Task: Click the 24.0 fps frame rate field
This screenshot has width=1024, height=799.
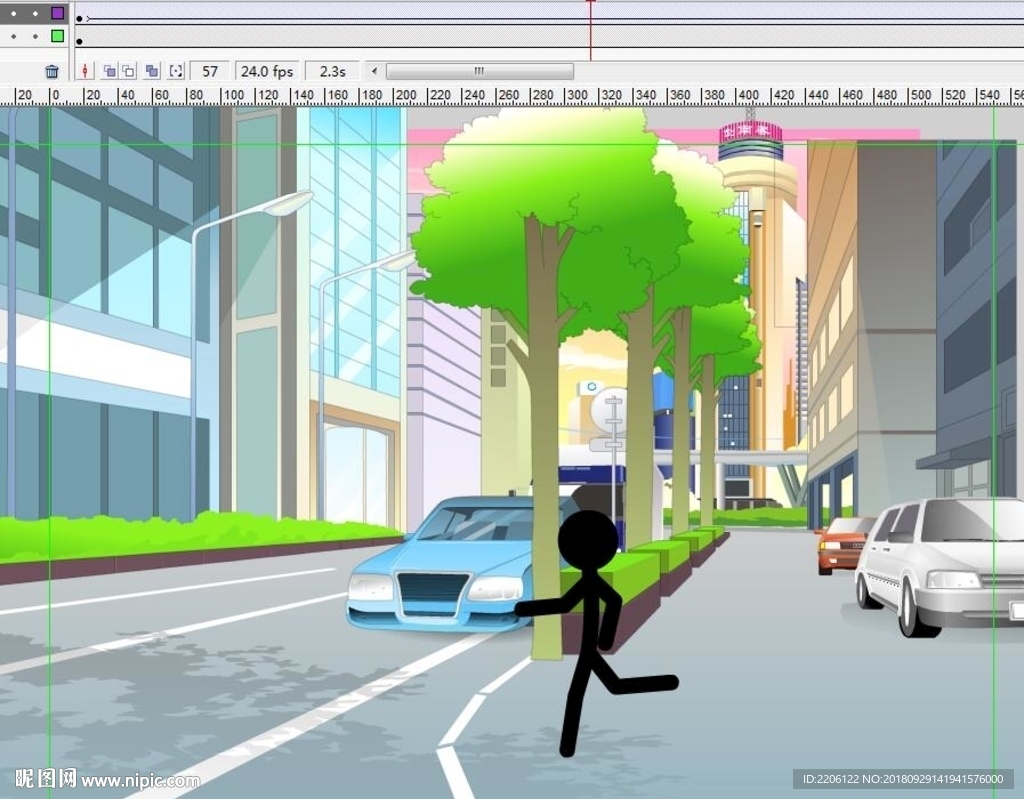Action: [267, 71]
